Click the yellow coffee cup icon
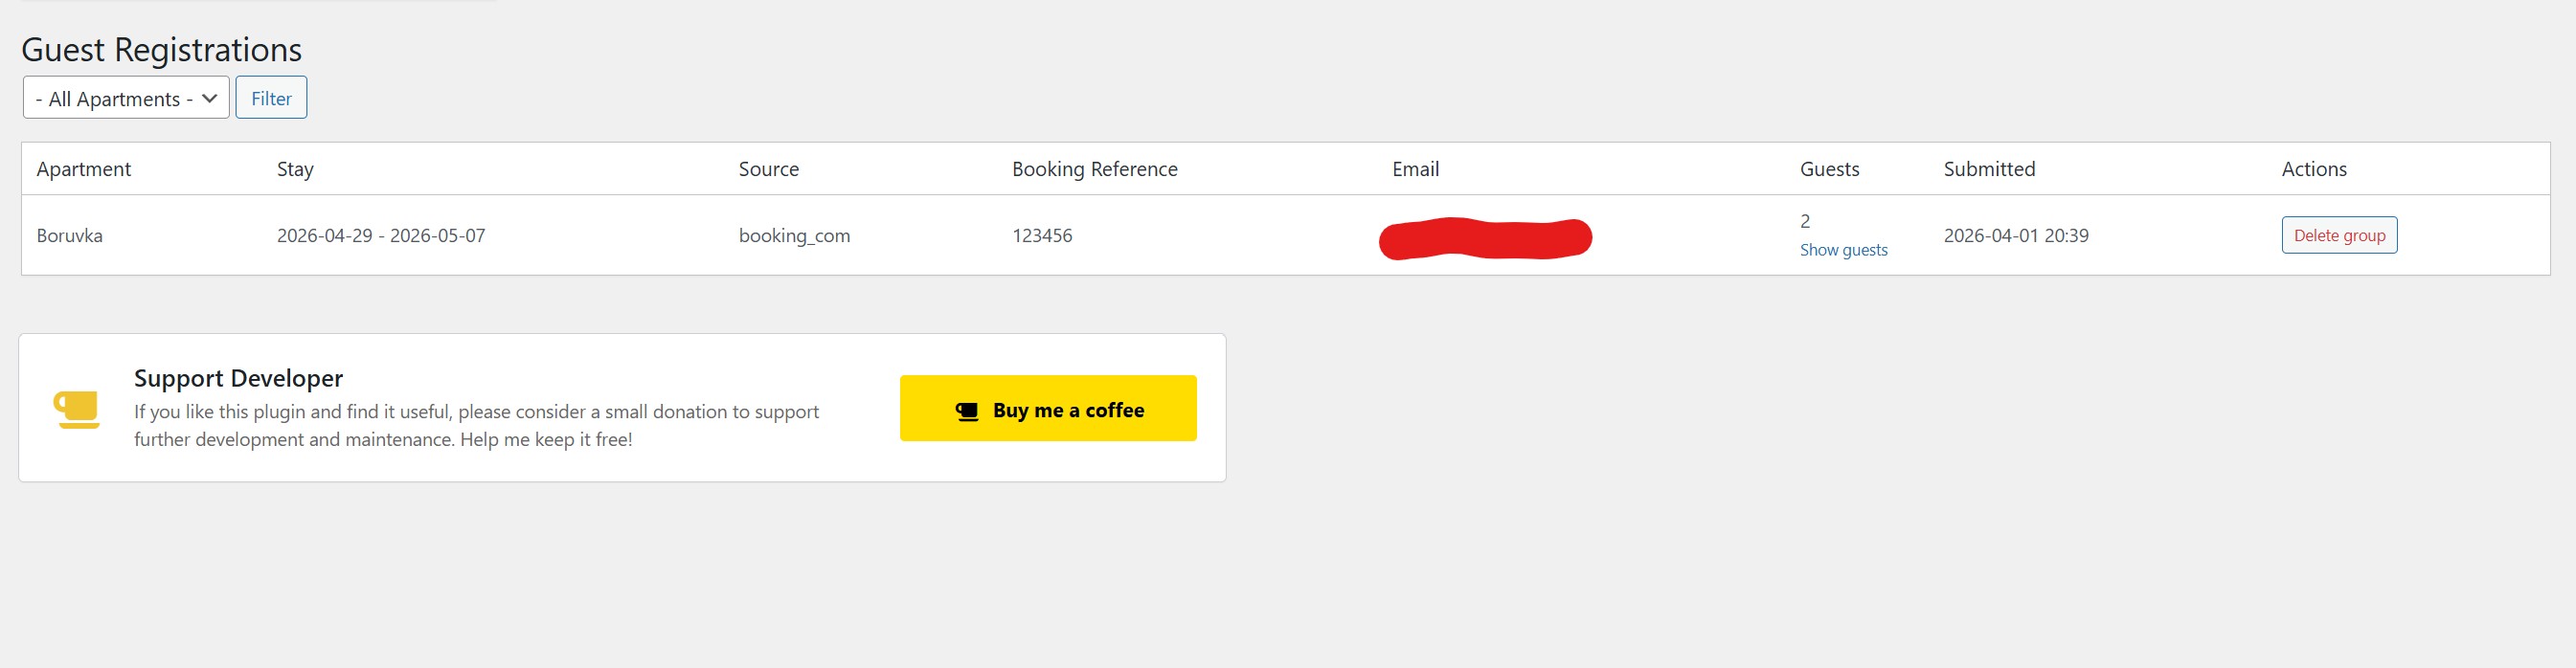 pos(77,409)
